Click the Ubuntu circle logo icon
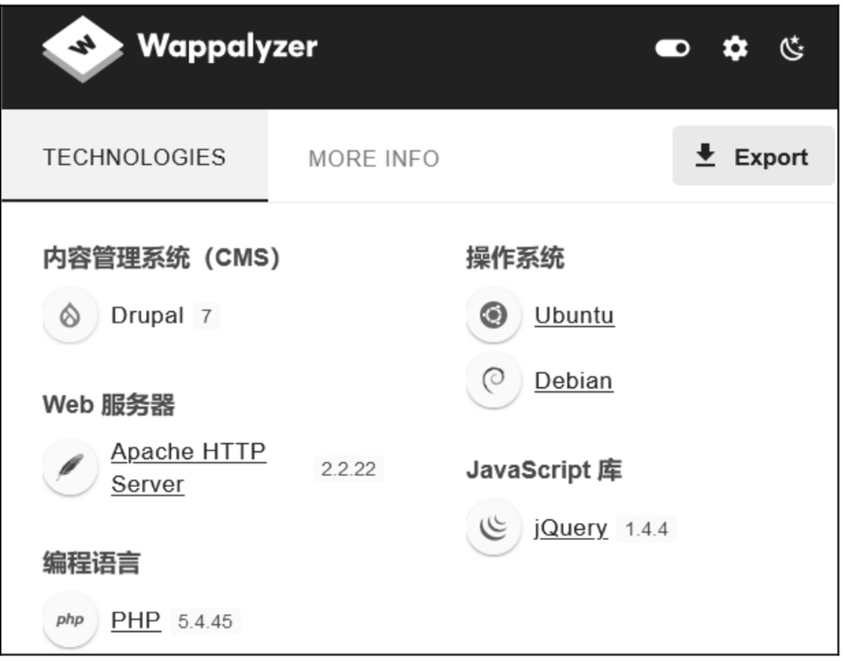 pos(494,315)
